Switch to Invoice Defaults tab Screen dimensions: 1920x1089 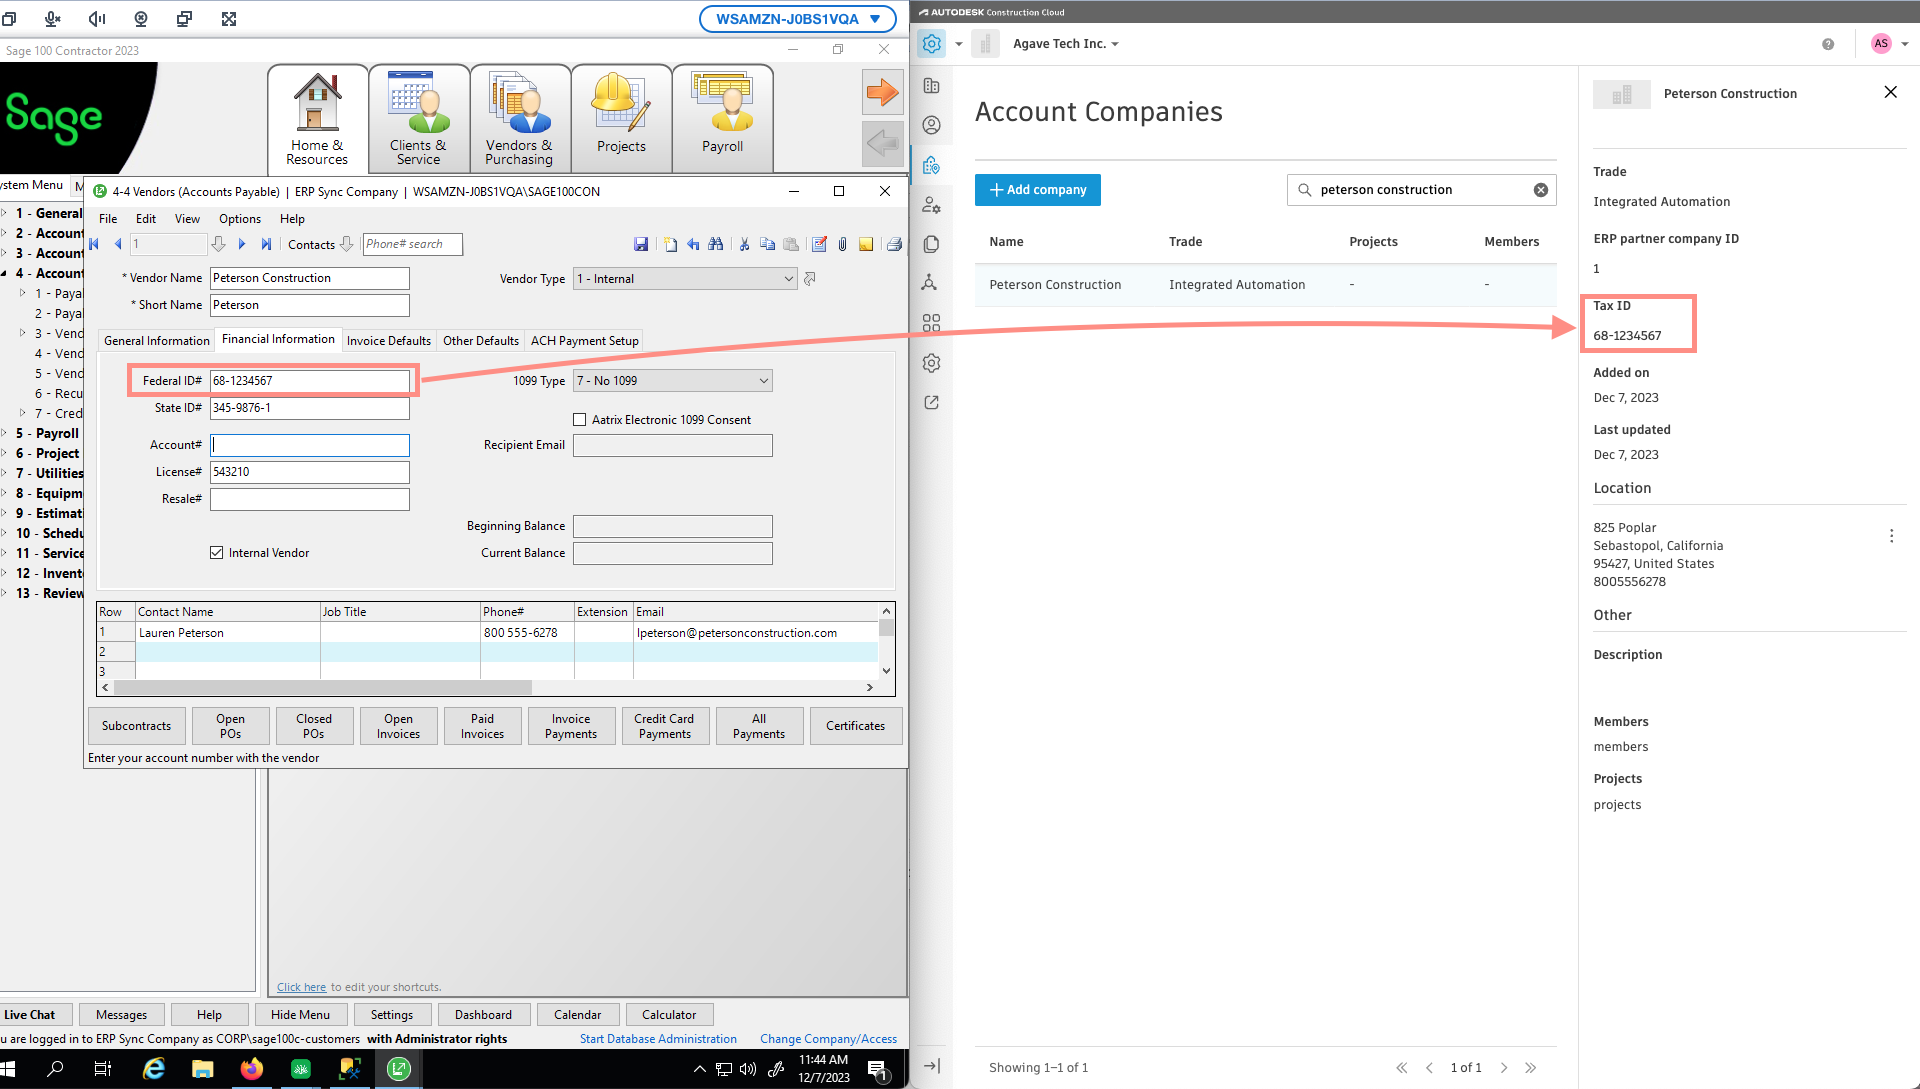(389, 341)
